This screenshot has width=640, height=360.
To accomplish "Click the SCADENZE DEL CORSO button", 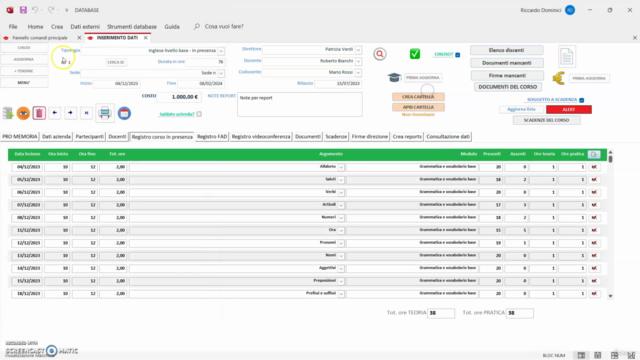I will click(x=547, y=120).
